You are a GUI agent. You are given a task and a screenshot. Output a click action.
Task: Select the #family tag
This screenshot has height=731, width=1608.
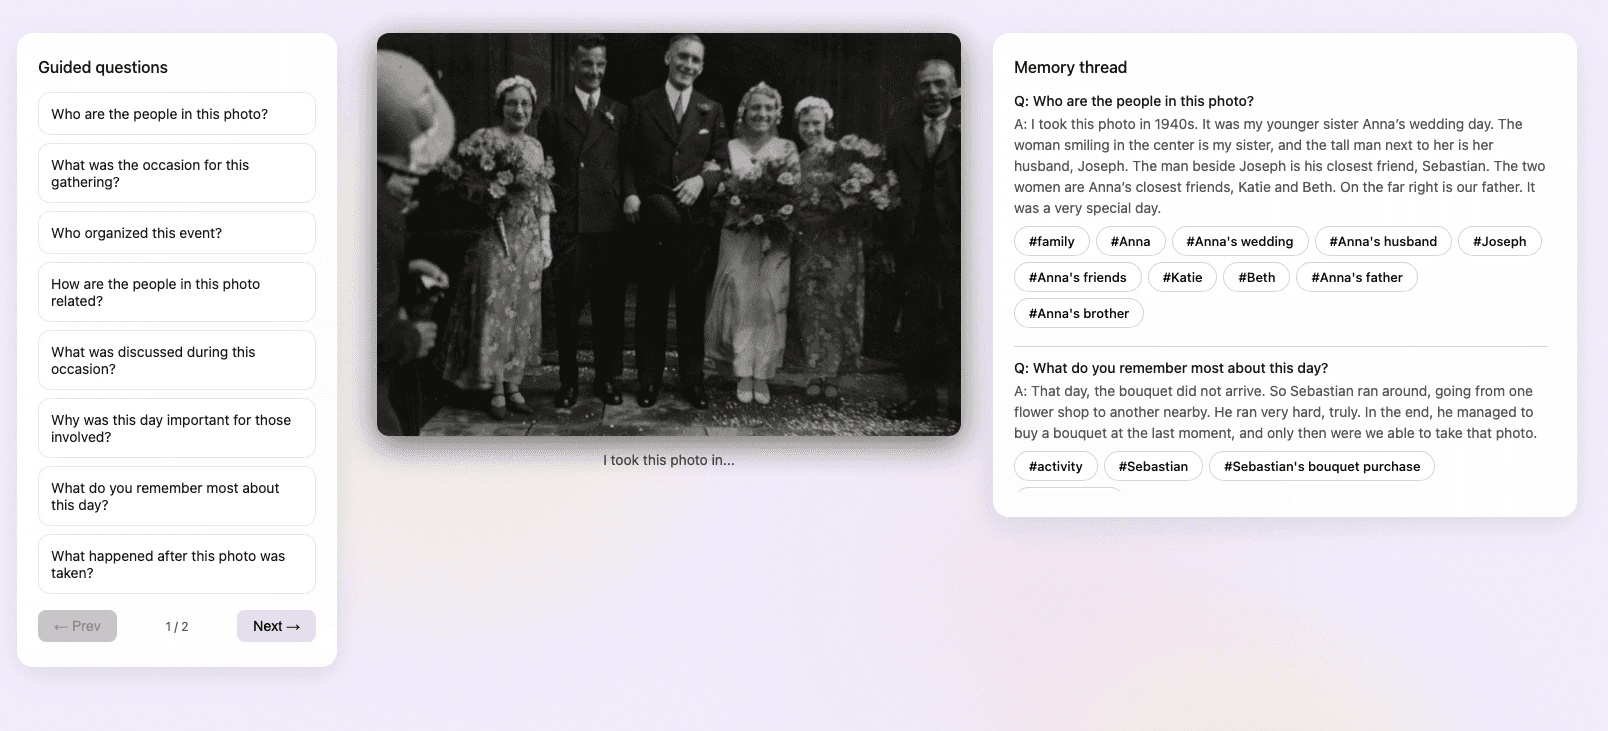(x=1051, y=241)
